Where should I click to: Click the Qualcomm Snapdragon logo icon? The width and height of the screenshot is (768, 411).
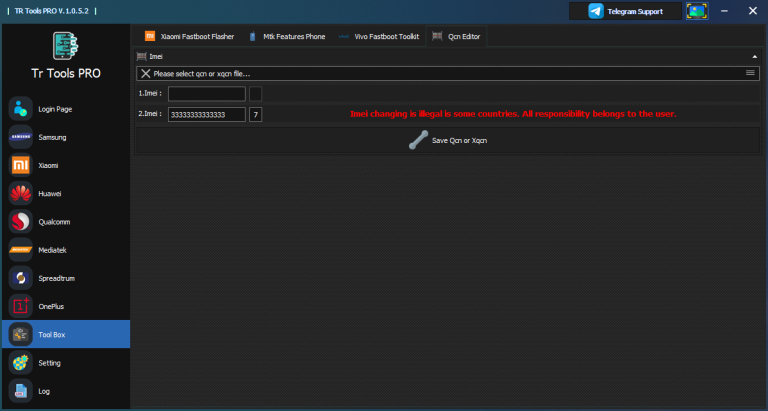click(21, 222)
